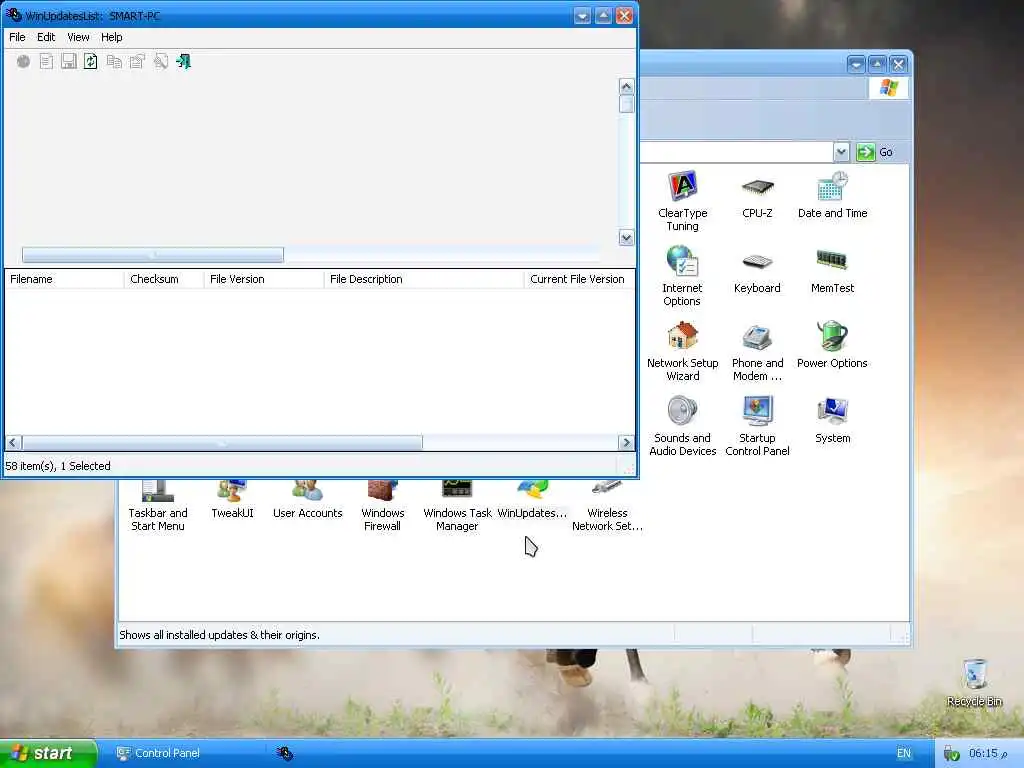
Task: Select the Sounds and Audio Devices icon
Action: (x=682, y=426)
